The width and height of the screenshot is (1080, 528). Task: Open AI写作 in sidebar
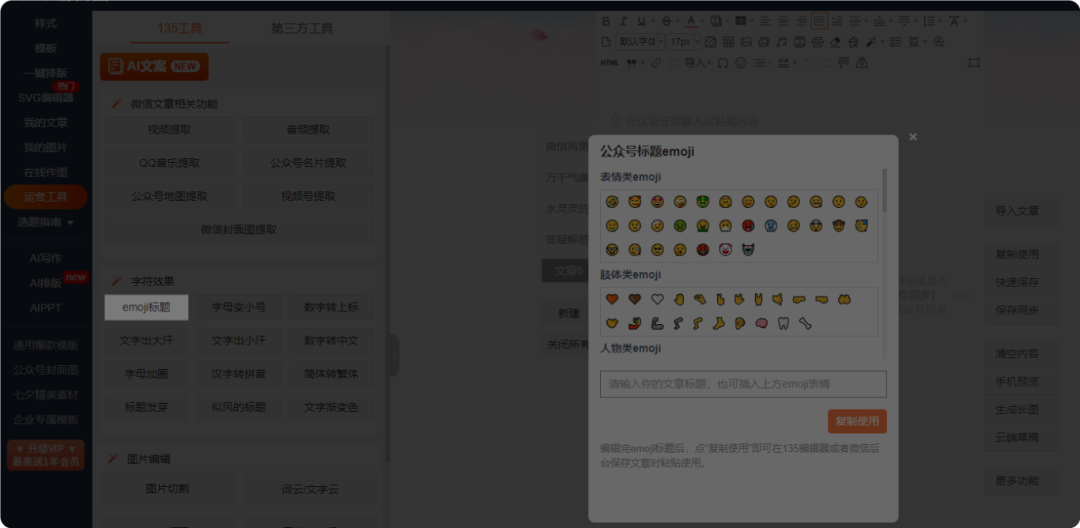(x=45, y=258)
